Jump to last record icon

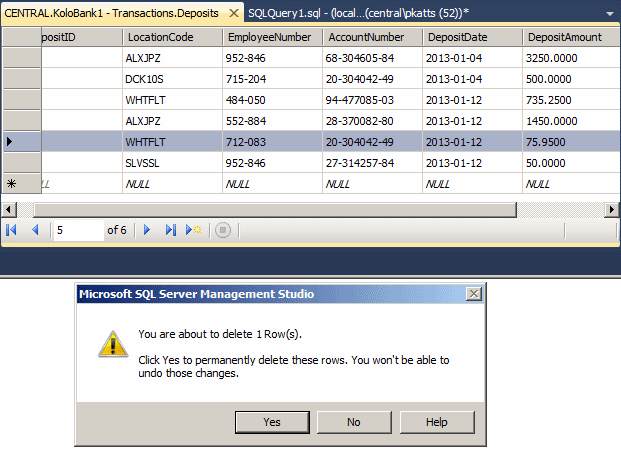point(170,230)
